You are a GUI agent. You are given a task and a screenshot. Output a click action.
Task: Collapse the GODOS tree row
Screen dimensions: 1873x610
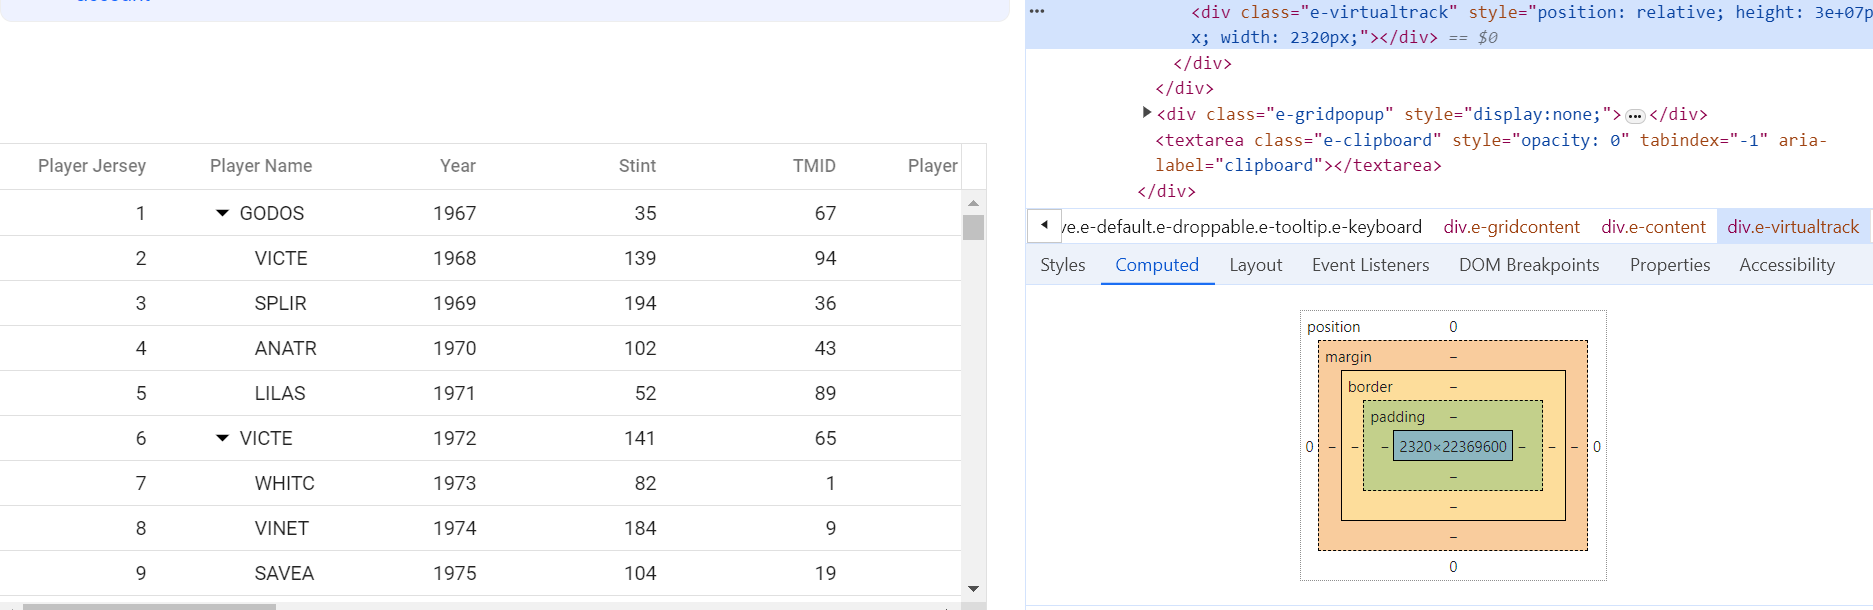[222, 213]
